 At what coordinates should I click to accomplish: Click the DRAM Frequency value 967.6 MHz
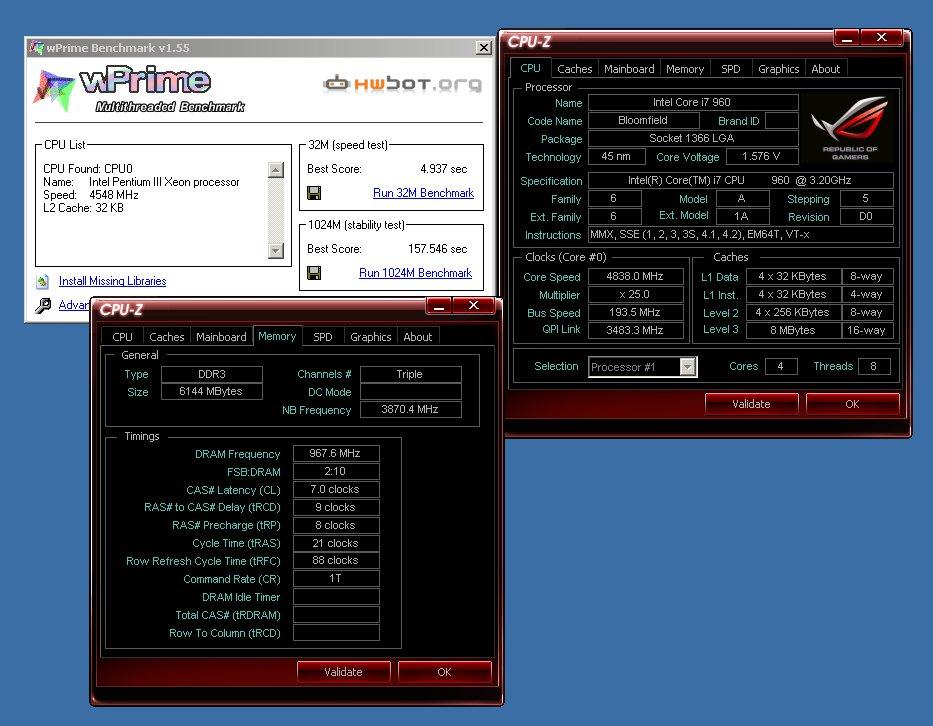point(336,453)
